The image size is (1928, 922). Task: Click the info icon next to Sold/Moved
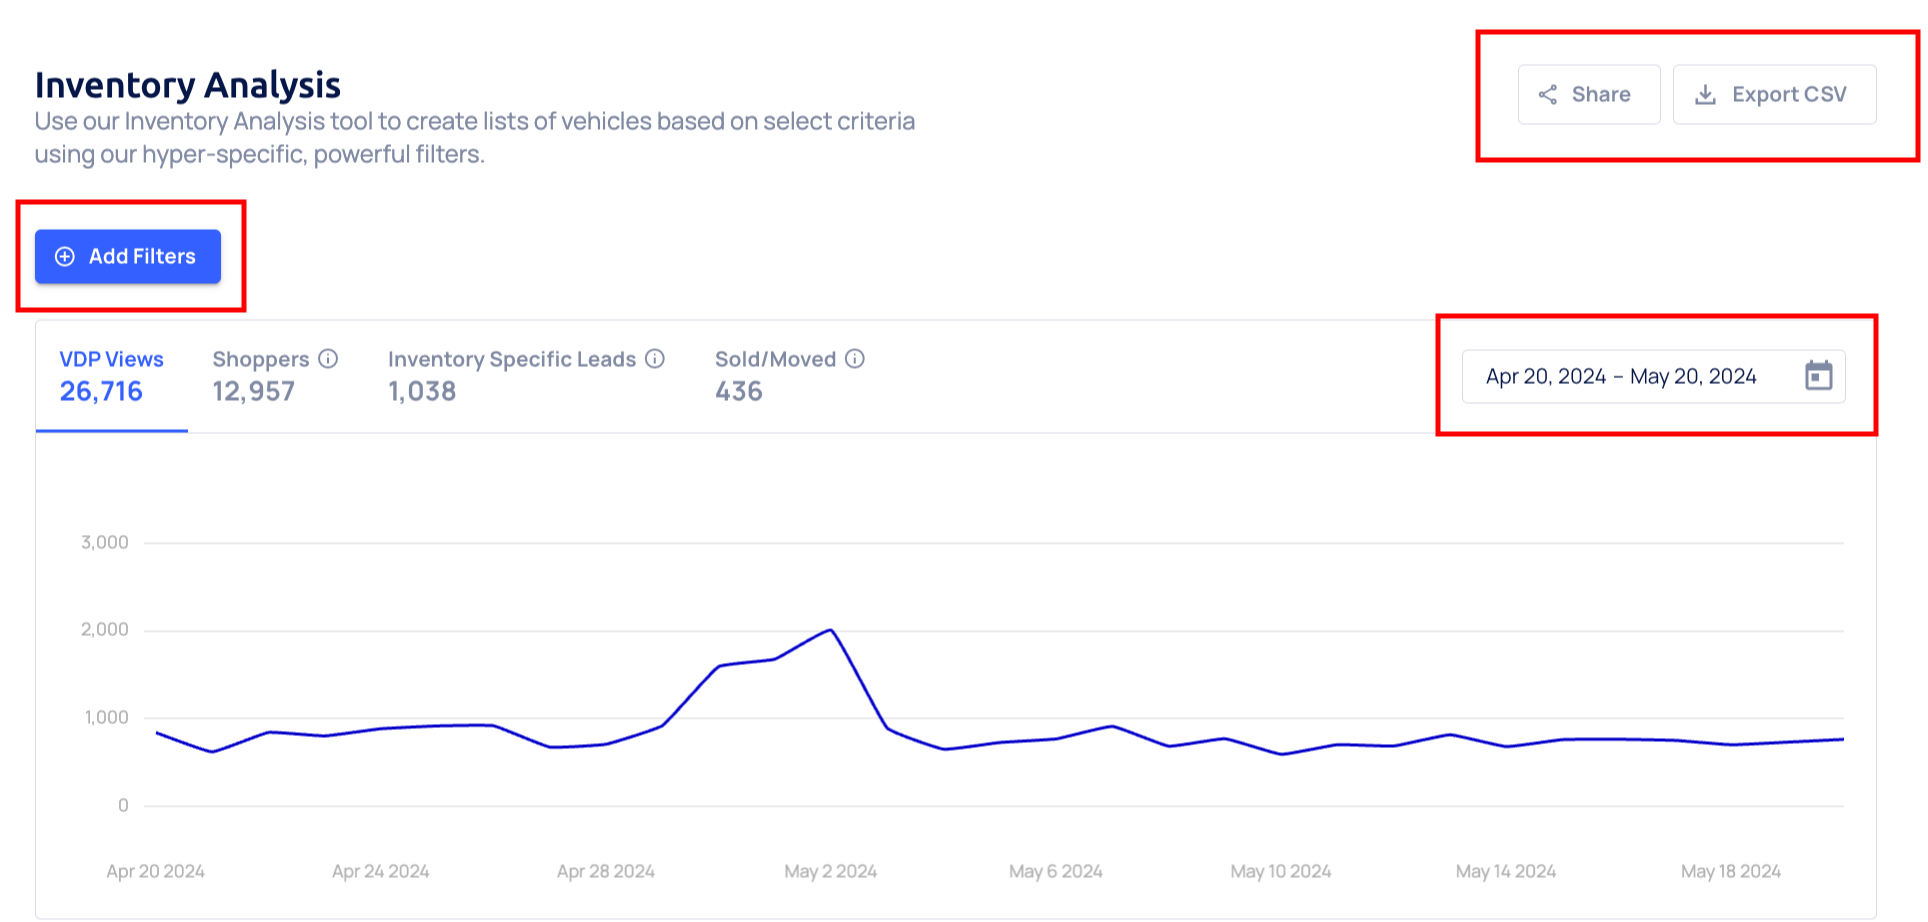[855, 359]
